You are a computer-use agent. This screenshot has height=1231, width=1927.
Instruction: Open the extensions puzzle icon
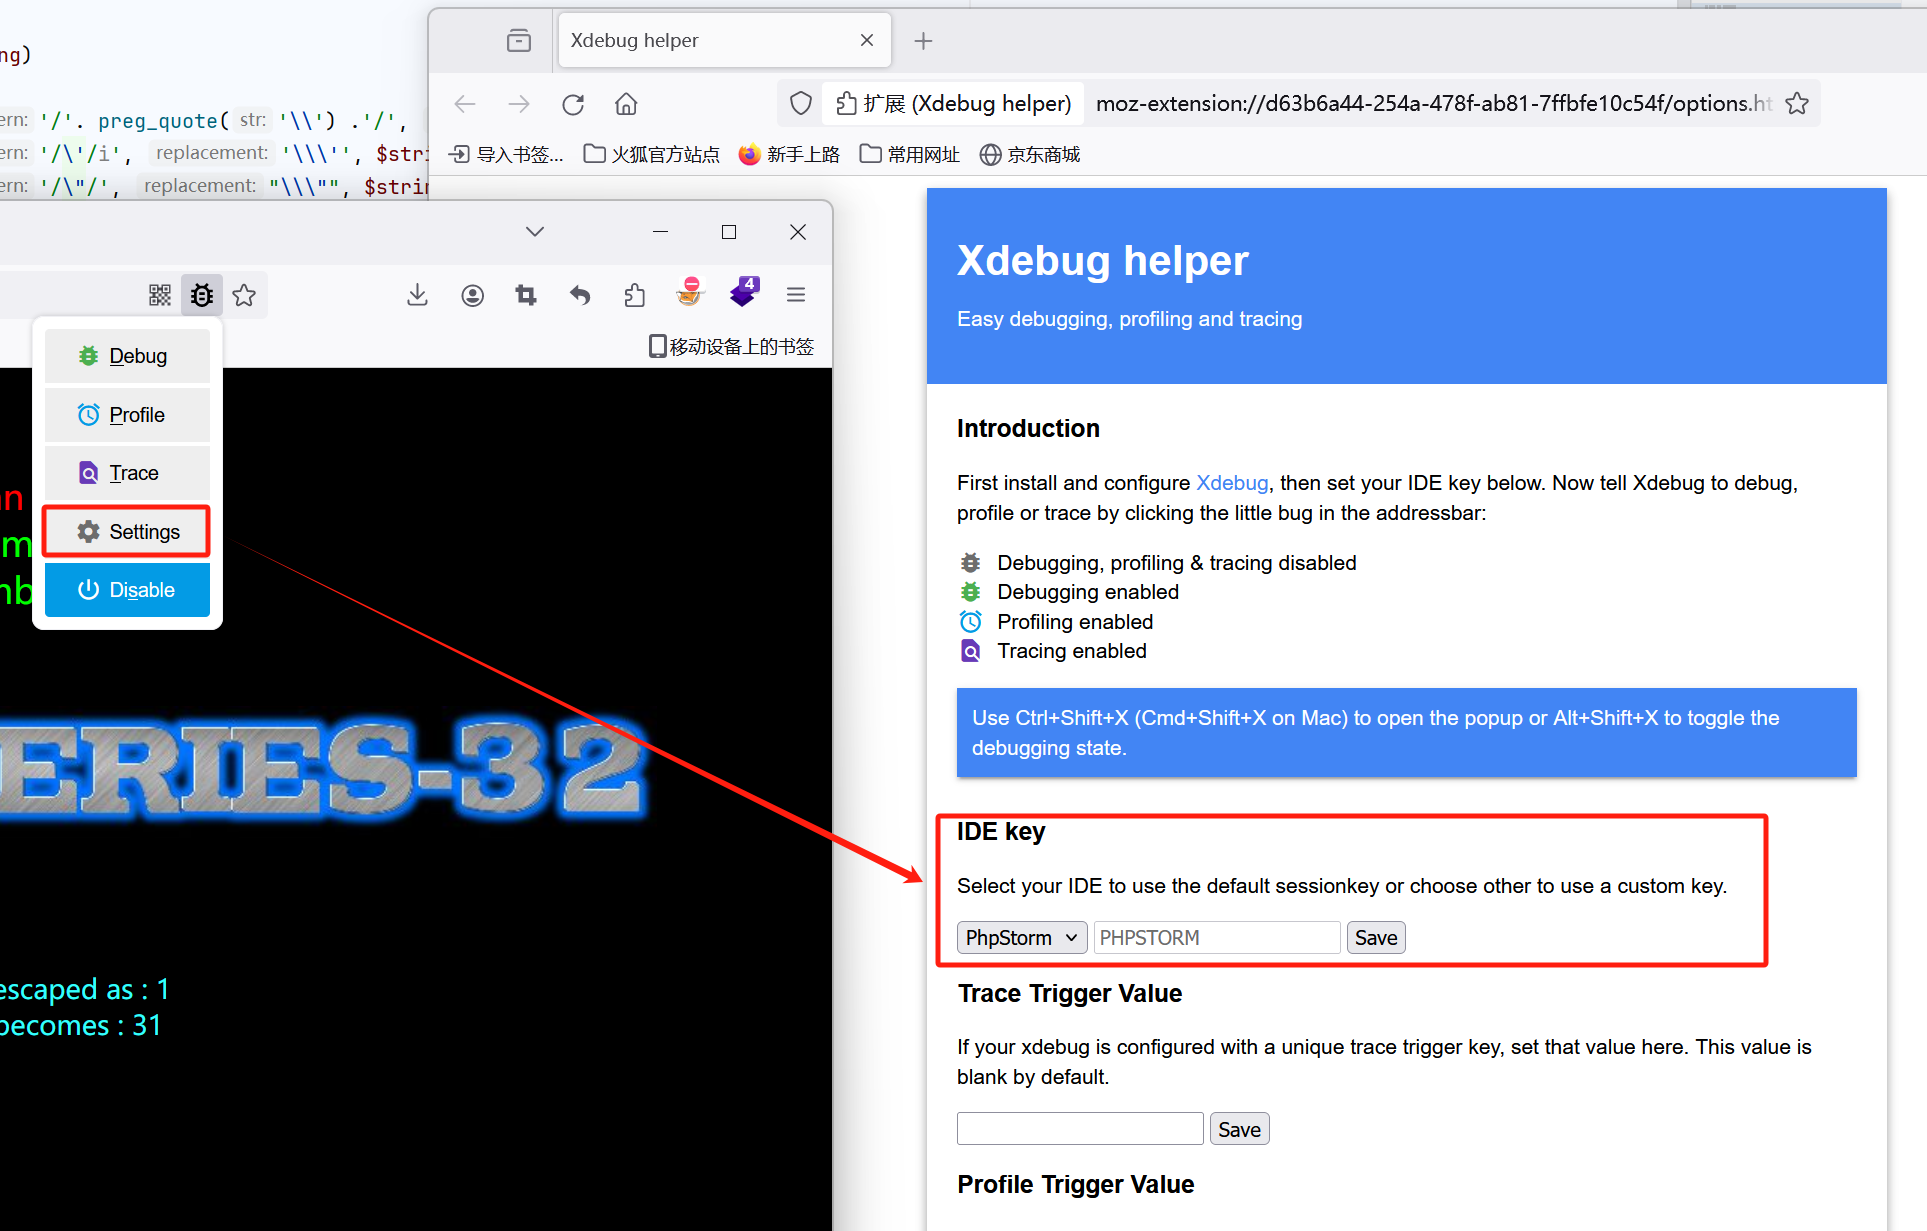tap(634, 295)
